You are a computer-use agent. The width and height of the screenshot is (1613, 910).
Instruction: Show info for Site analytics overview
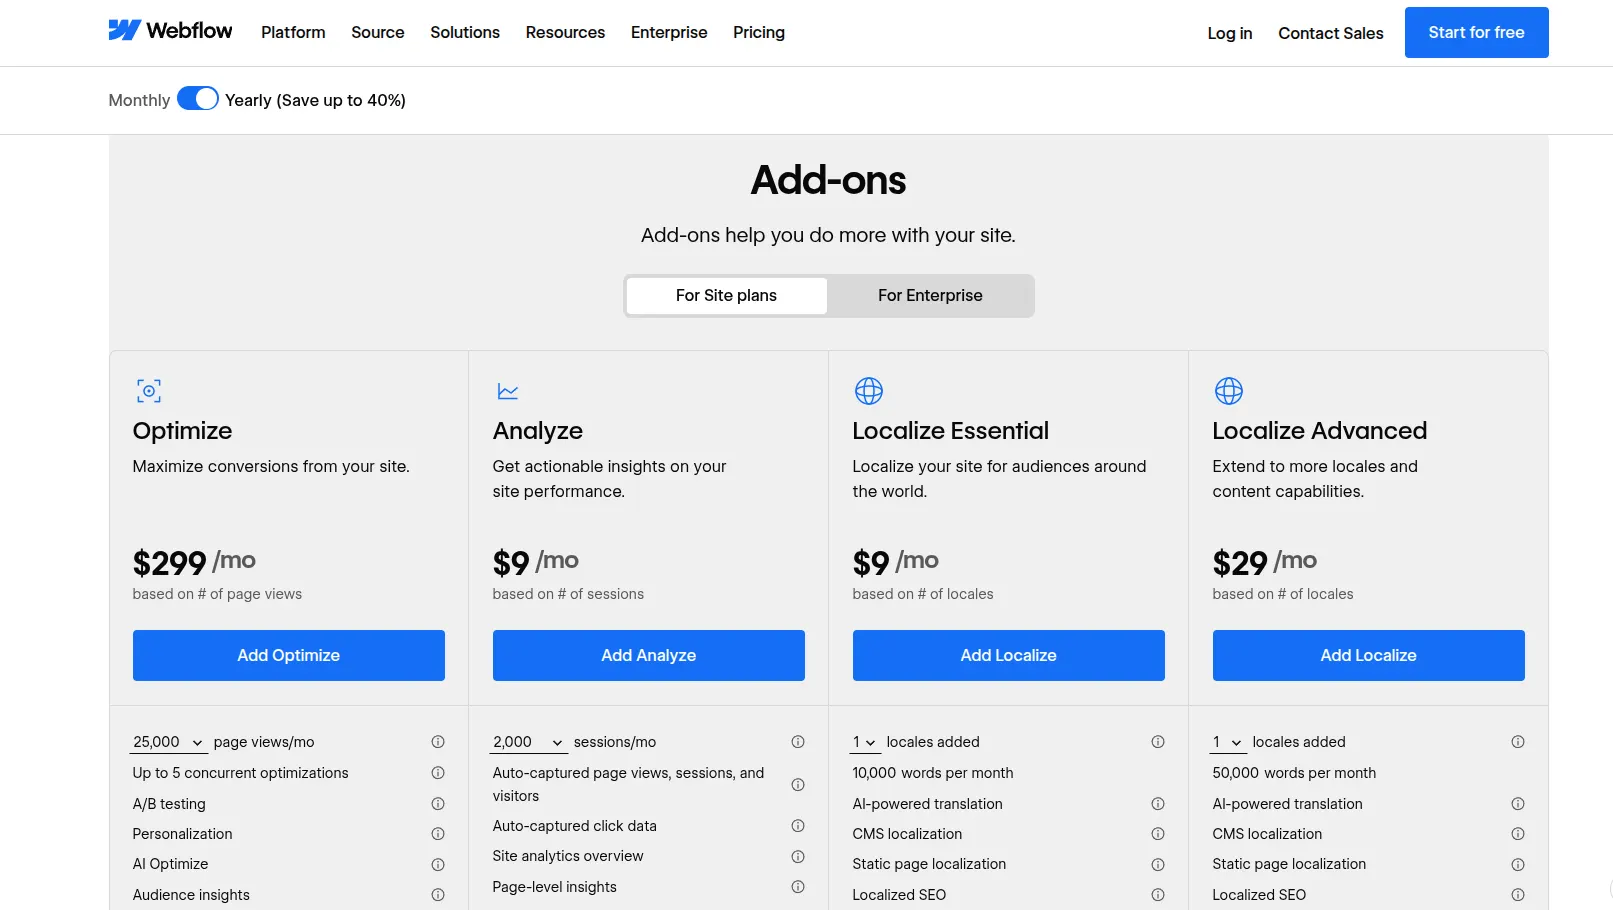798,856
